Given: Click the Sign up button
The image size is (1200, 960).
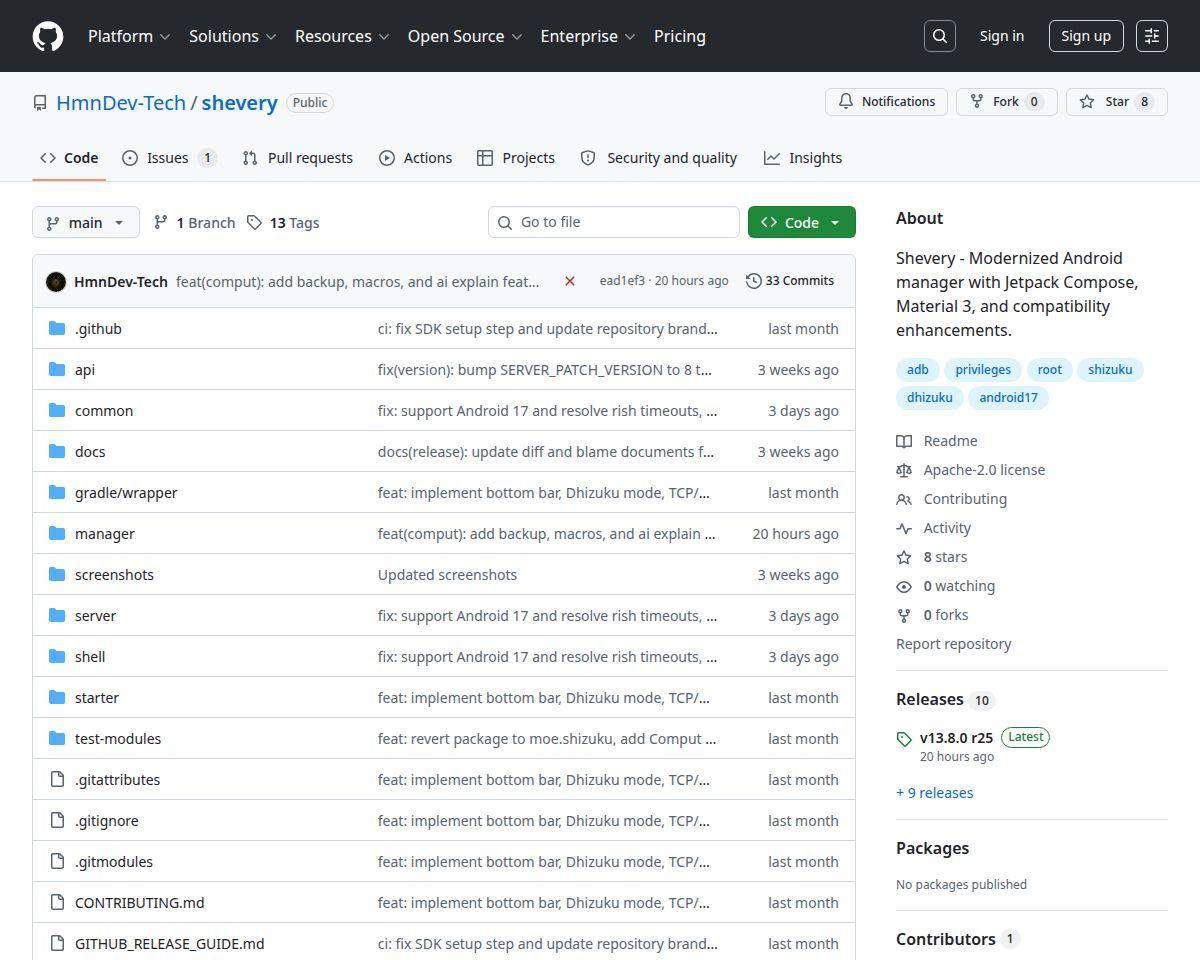Looking at the screenshot, I should coord(1086,36).
